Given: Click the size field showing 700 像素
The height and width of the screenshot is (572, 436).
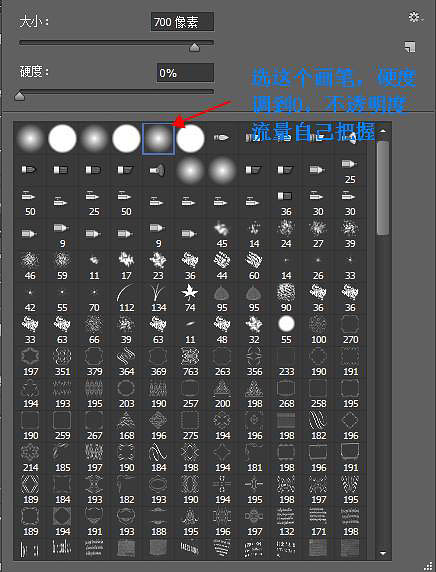Looking at the screenshot, I should (x=182, y=22).
